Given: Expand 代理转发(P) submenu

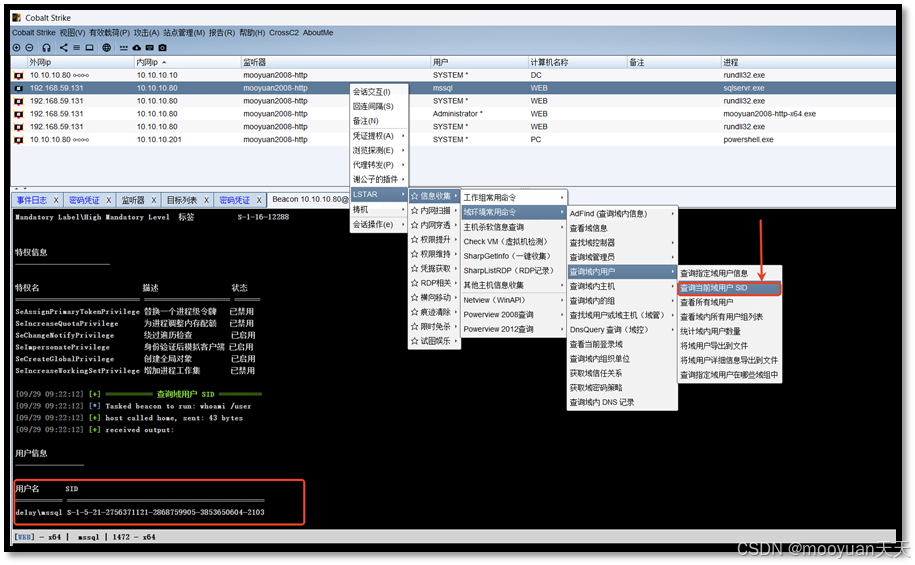Looking at the screenshot, I should click(x=379, y=165).
